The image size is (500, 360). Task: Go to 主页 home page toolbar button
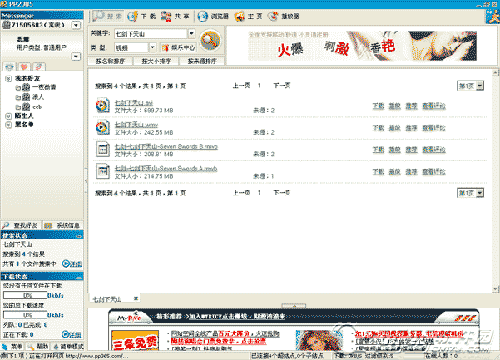[x=249, y=16]
